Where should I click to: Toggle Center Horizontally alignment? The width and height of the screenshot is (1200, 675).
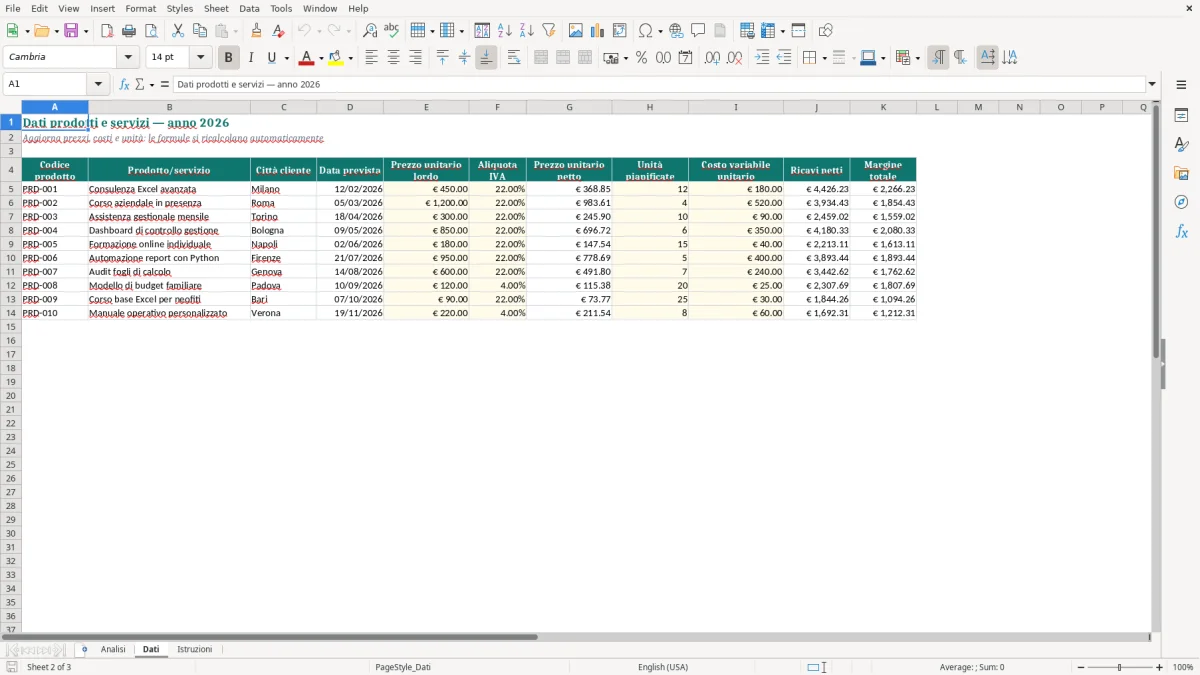point(393,58)
